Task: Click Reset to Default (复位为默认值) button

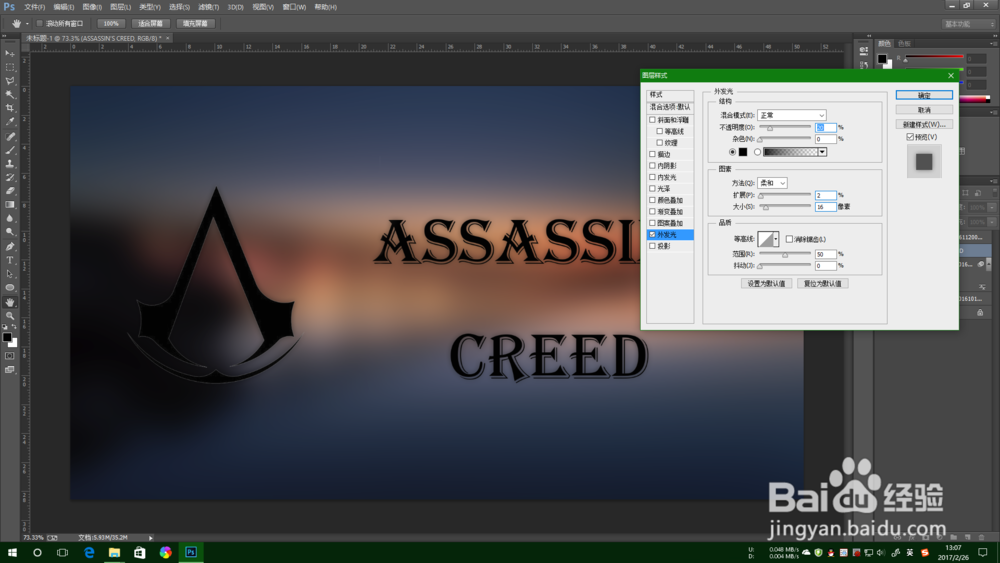Action: [x=823, y=284]
